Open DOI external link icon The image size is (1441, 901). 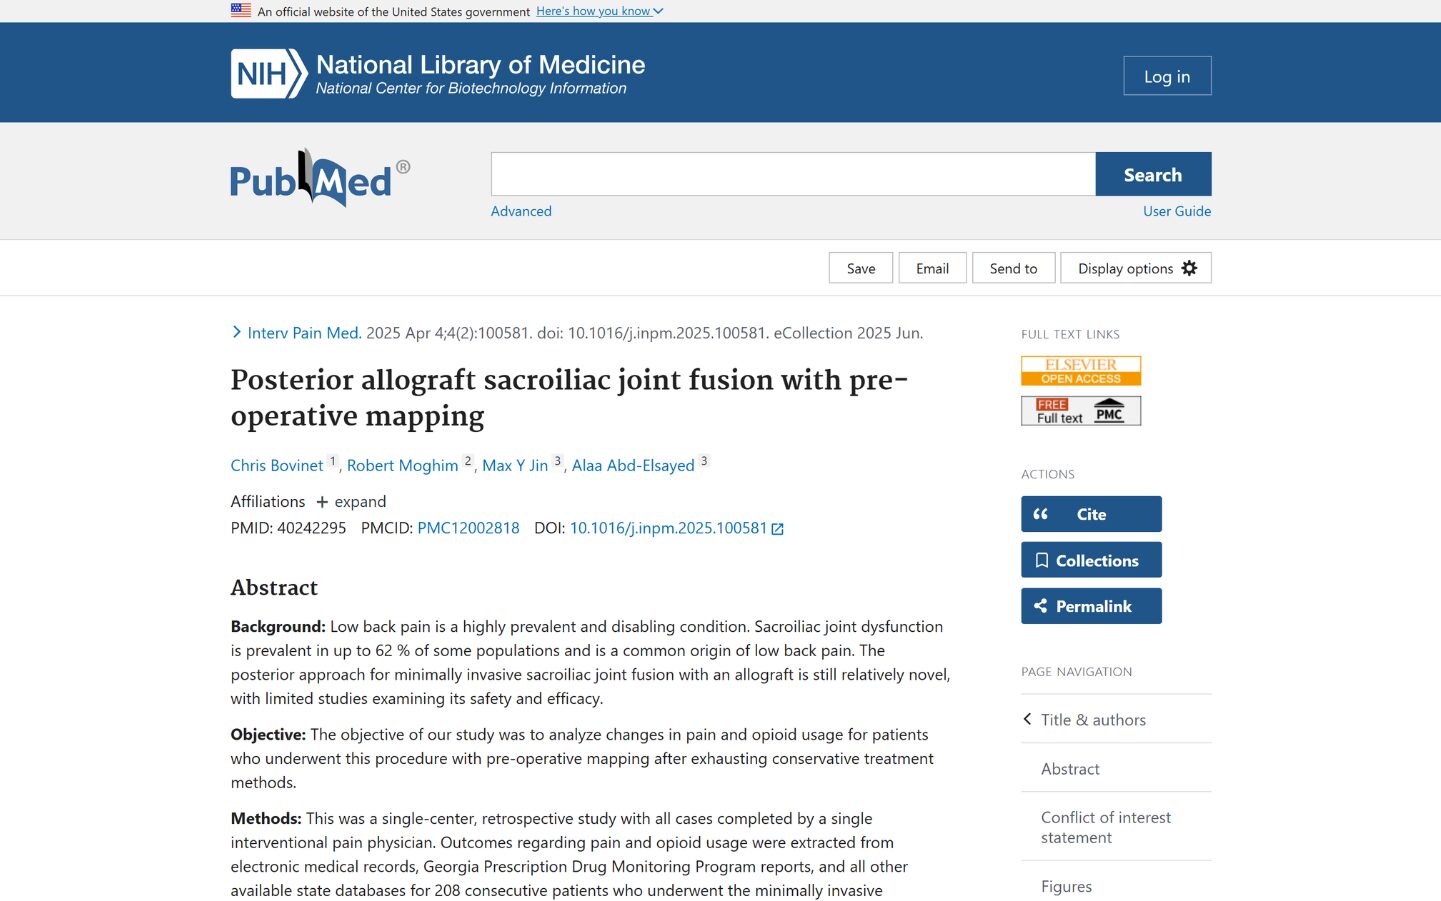click(x=777, y=529)
